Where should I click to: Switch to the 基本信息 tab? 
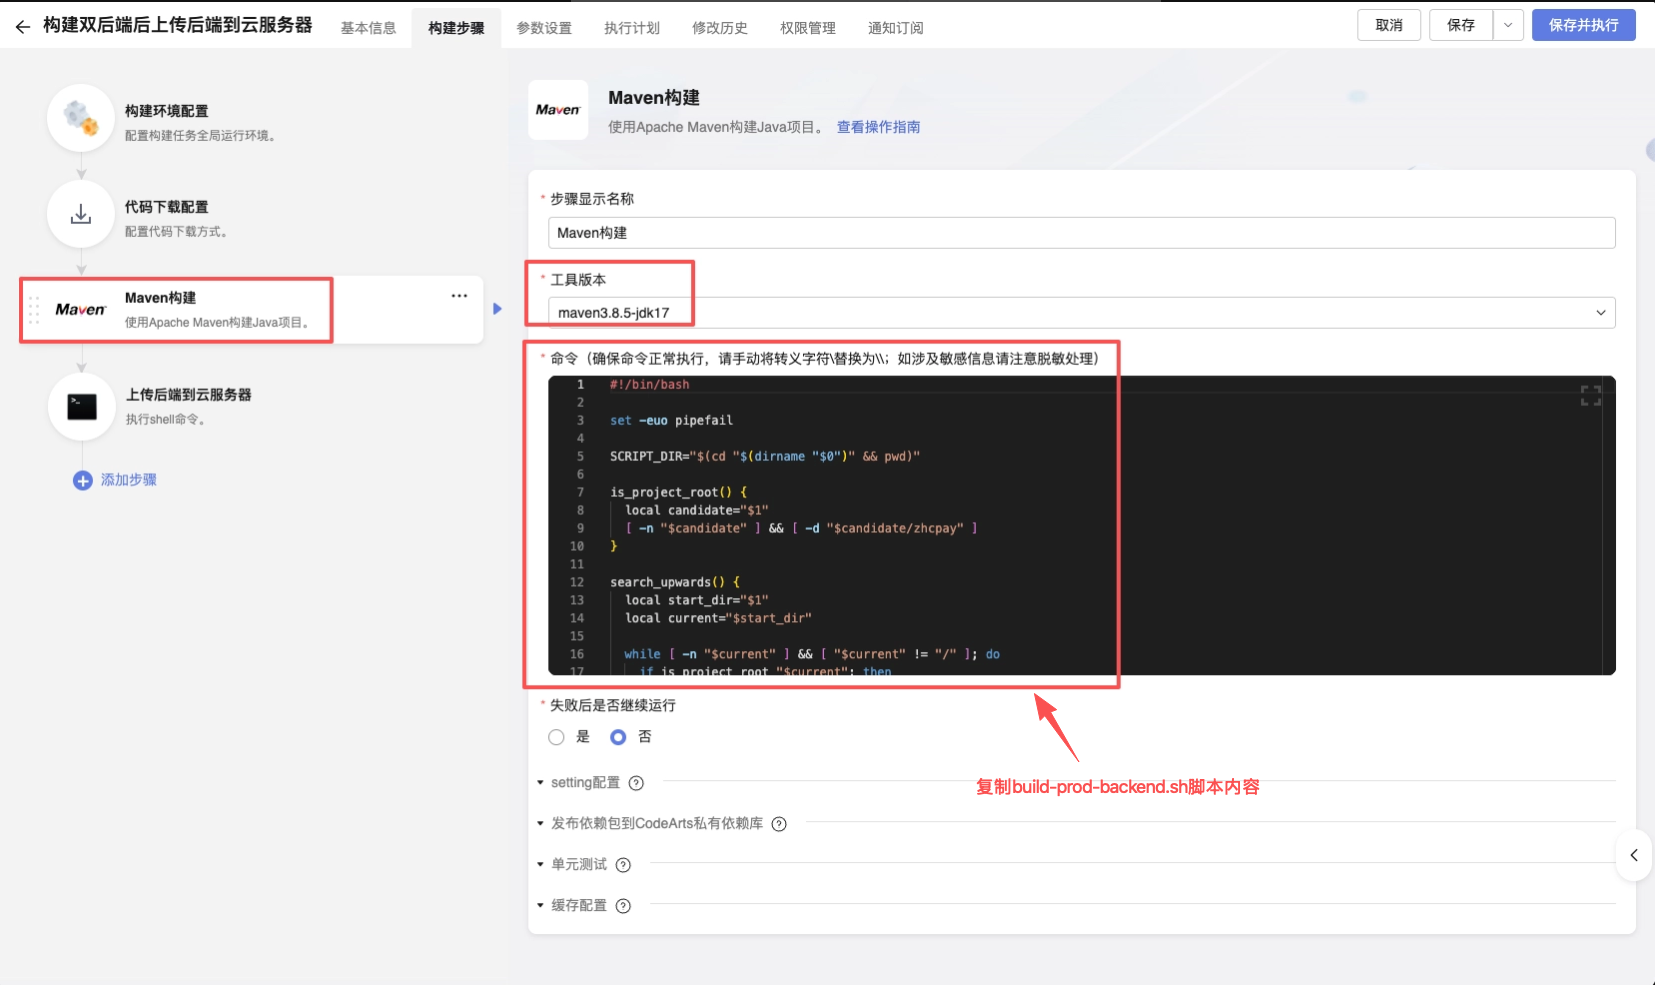[368, 28]
